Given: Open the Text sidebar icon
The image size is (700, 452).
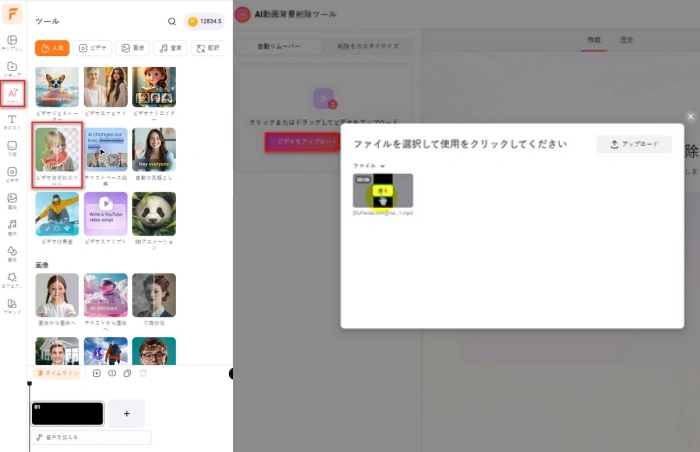Looking at the screenshot, I should [12, 122].
